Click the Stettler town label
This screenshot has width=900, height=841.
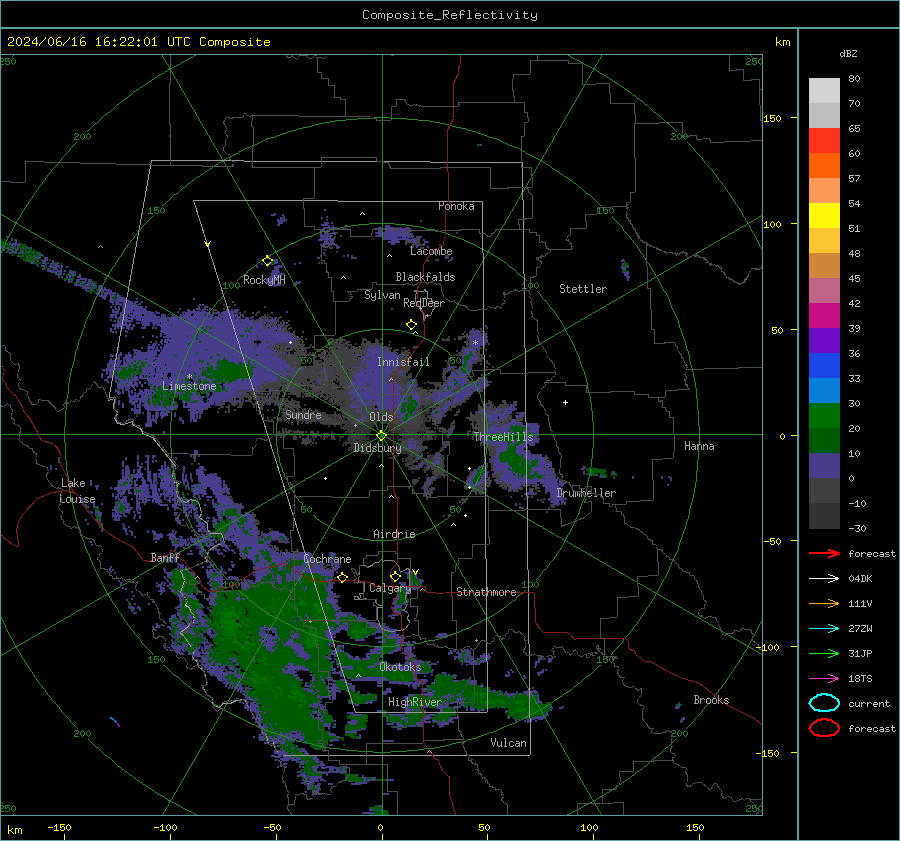click(x=583, y=289)
